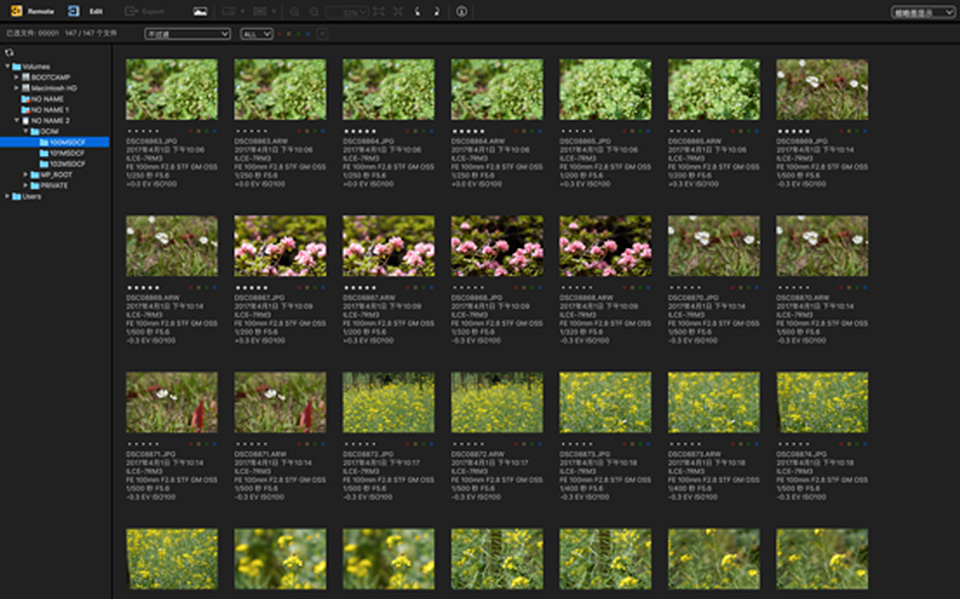Select the preview display layout icon

[228, 12]
